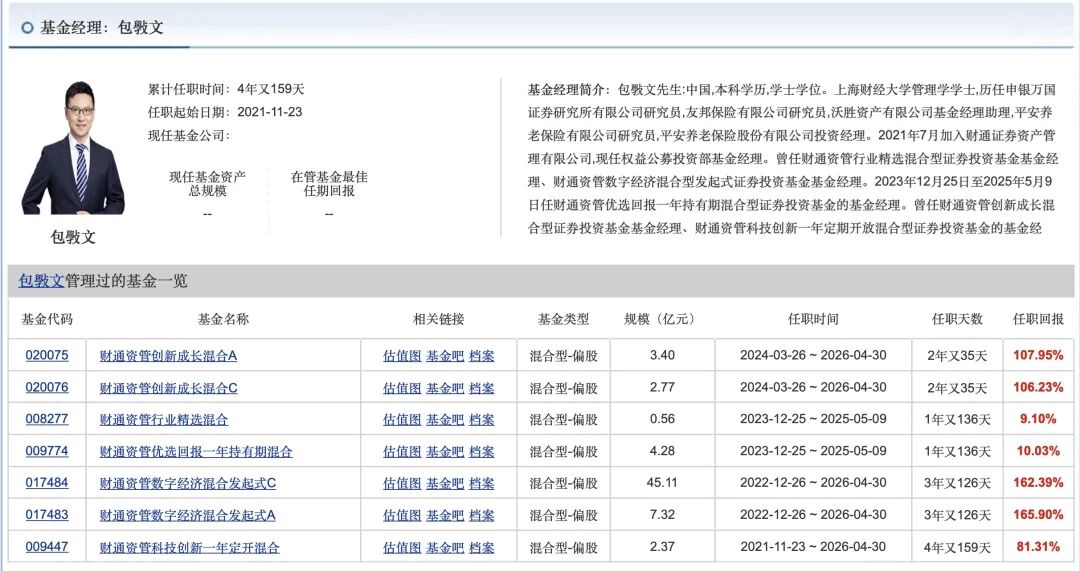The image size is (1080, 571).
Task: Select the 任职时间 column header
Action: point(813,319)
